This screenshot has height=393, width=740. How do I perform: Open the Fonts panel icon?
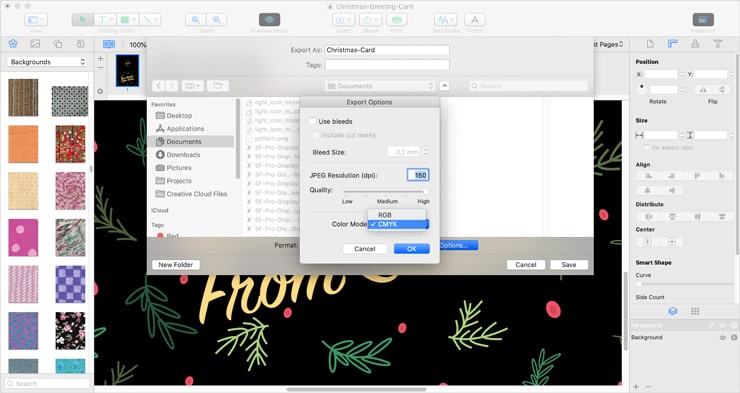pos(475,19)
